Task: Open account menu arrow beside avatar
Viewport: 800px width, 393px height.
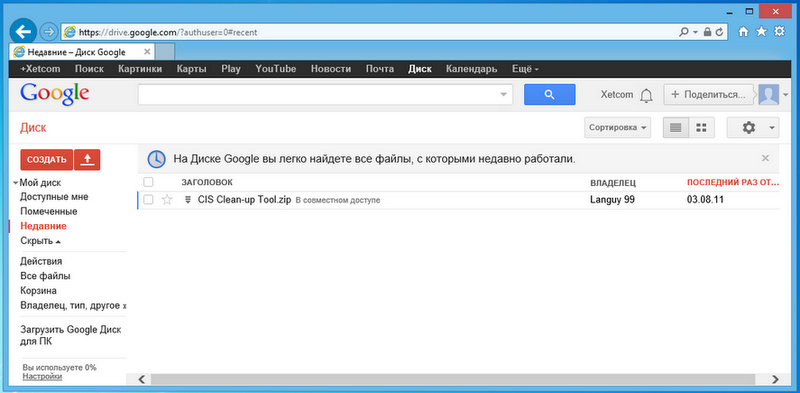Action: coord(786,94)
